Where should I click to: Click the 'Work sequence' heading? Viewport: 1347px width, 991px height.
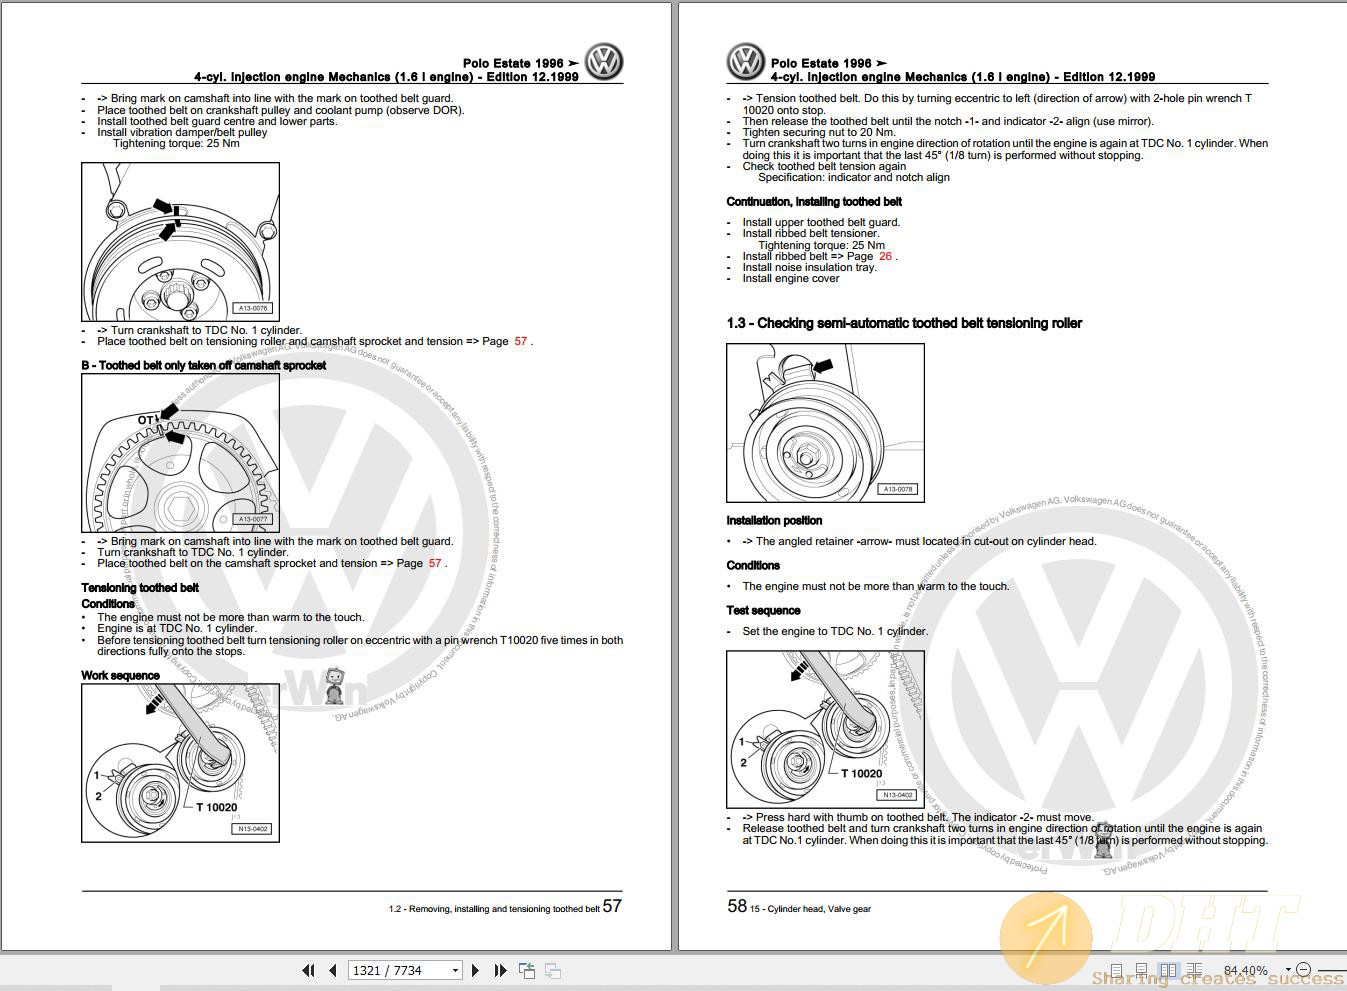pyautogui.click(x=120, y=675)
